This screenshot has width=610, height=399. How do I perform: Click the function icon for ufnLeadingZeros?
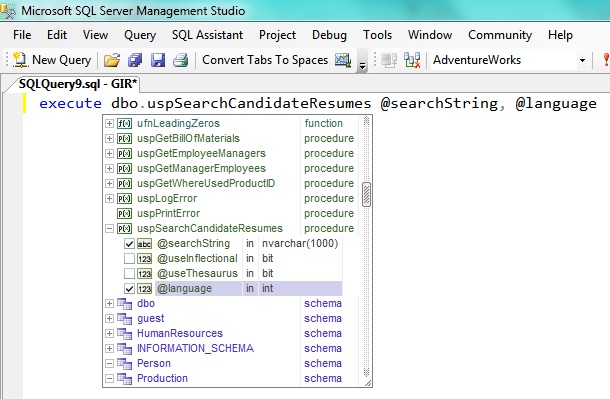124,124
